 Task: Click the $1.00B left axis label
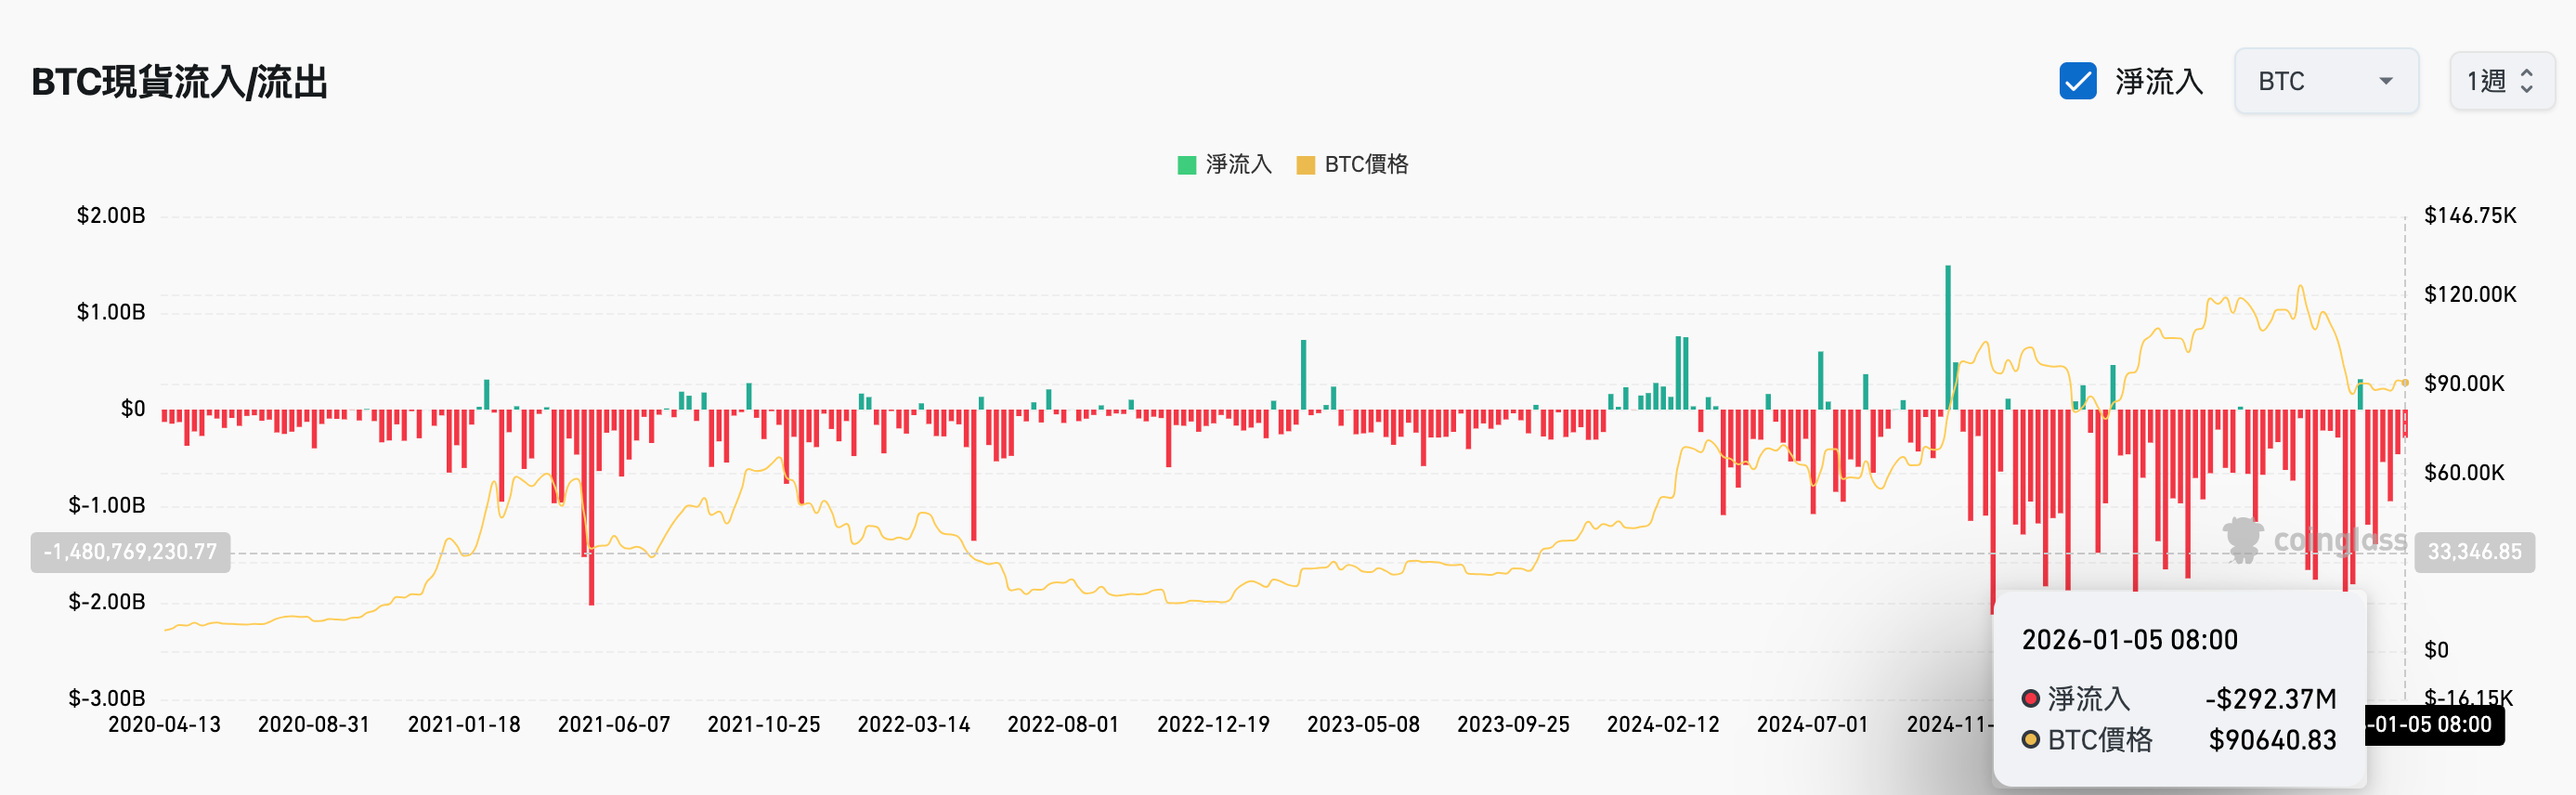pos(111,312)
